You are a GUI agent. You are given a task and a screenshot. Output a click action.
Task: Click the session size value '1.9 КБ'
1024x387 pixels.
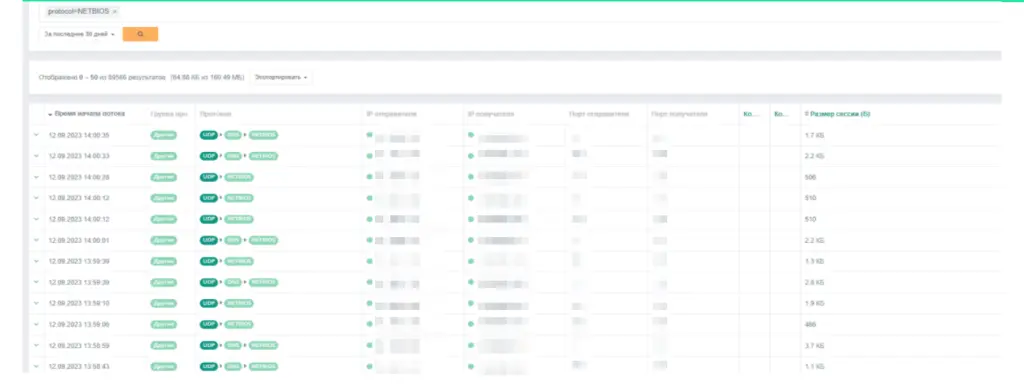click(814, 303)
